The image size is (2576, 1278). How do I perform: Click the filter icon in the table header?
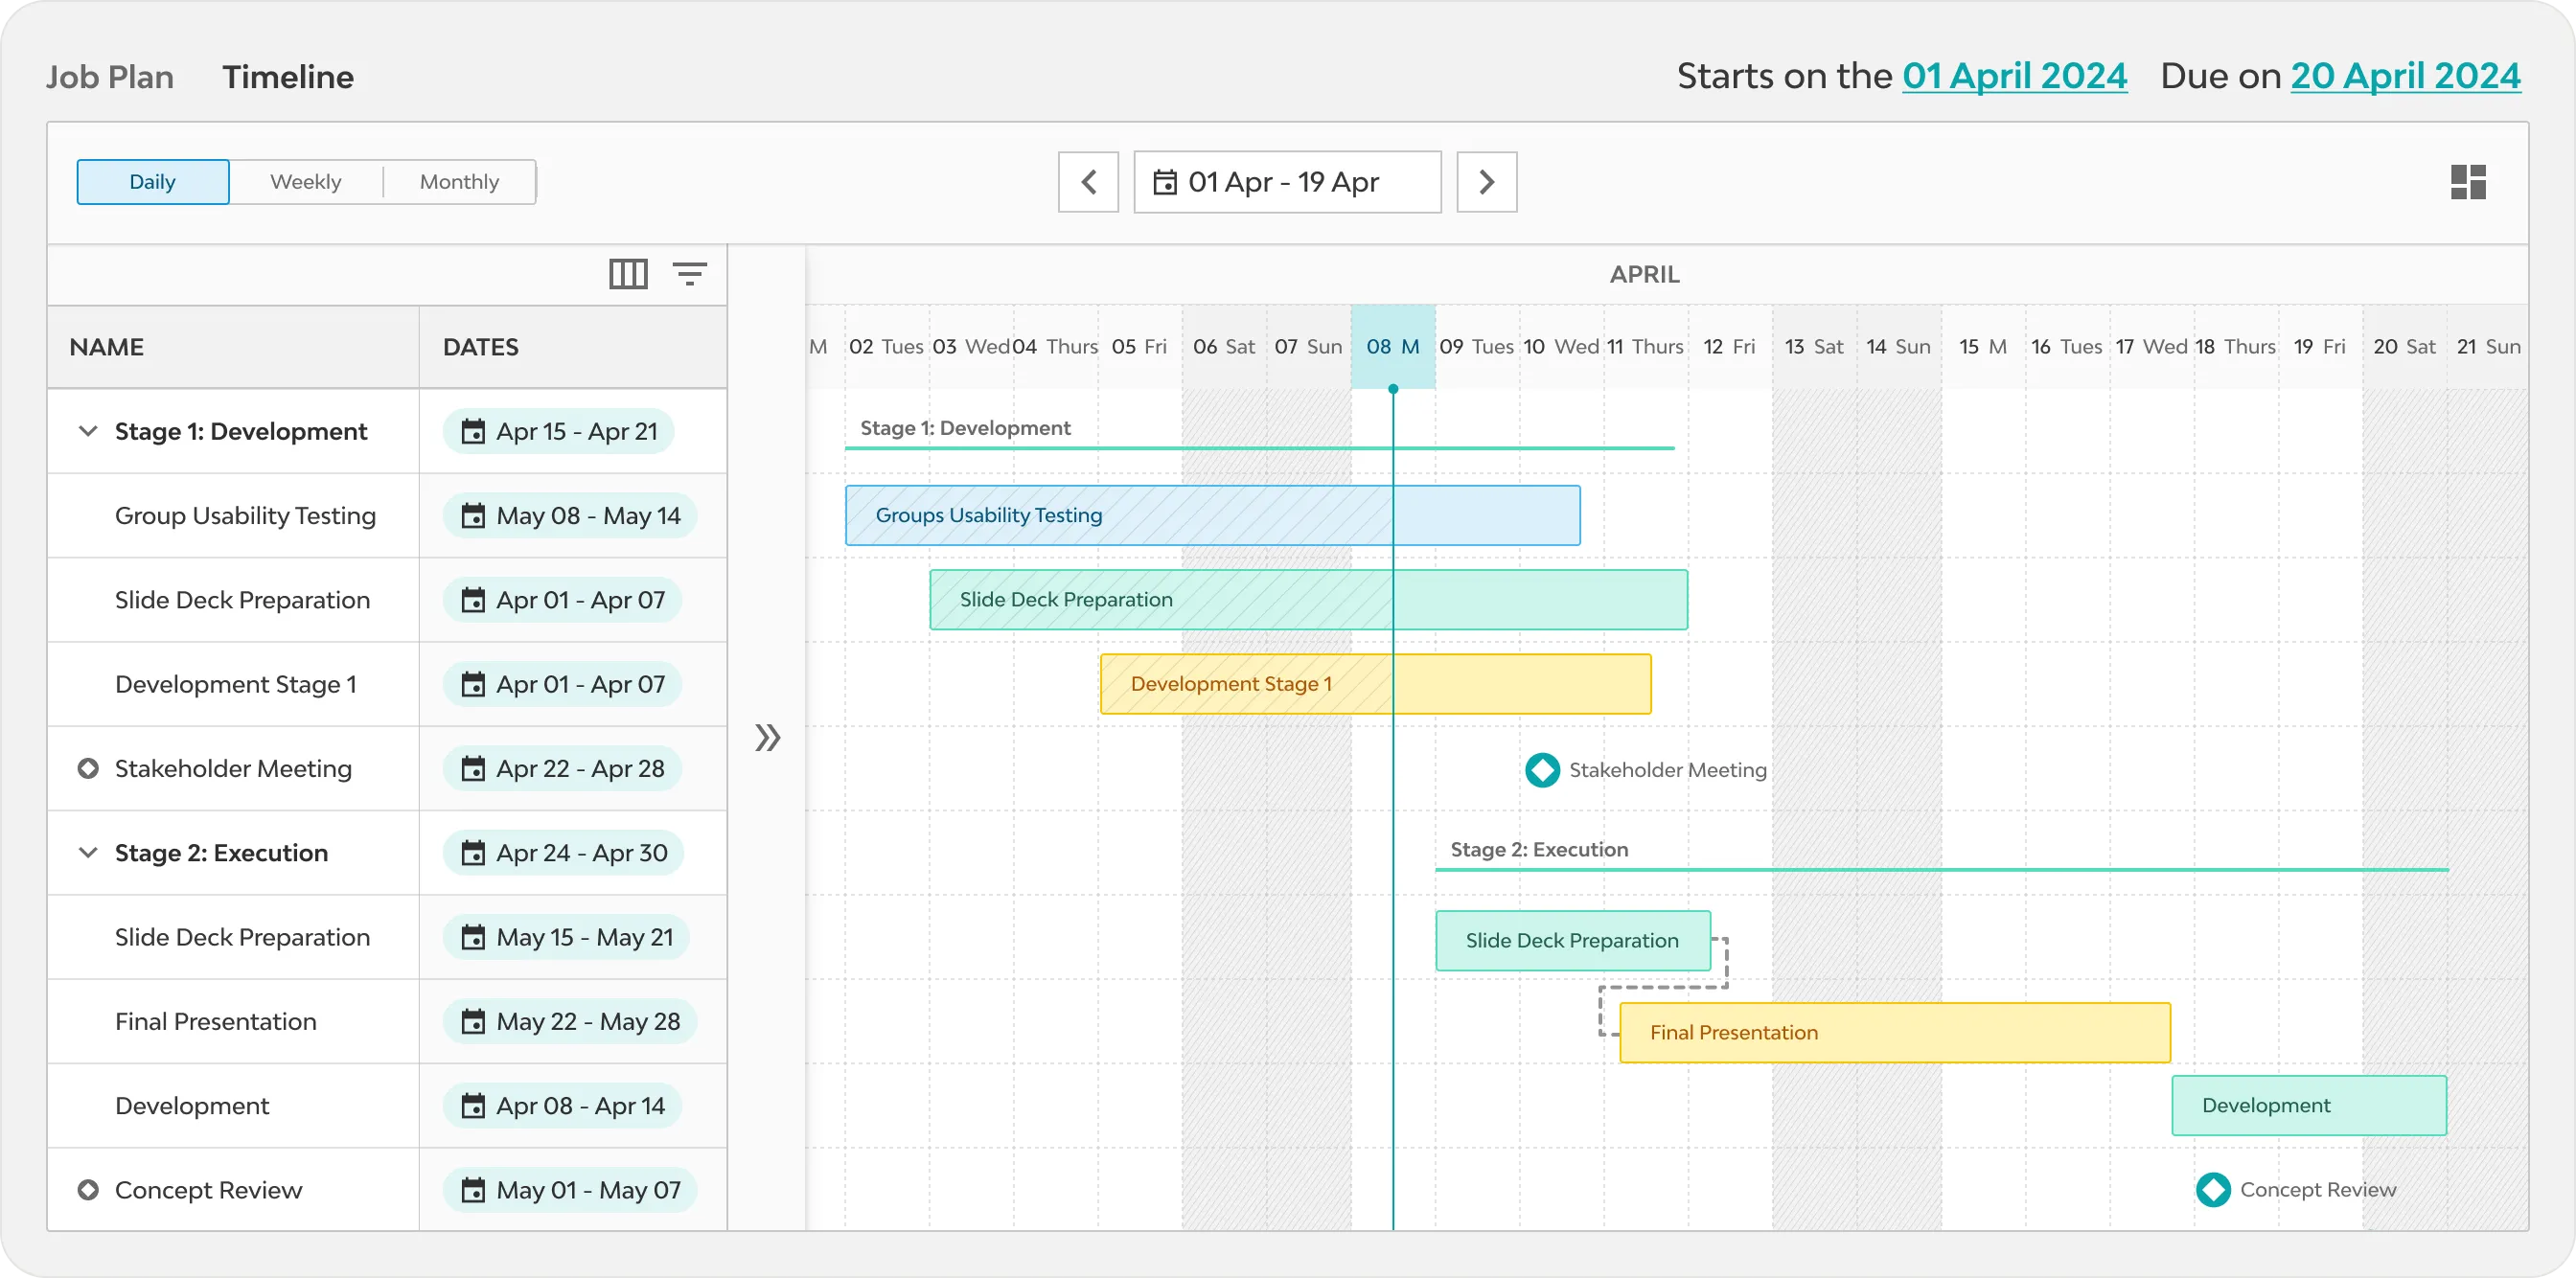click(689, 274)
